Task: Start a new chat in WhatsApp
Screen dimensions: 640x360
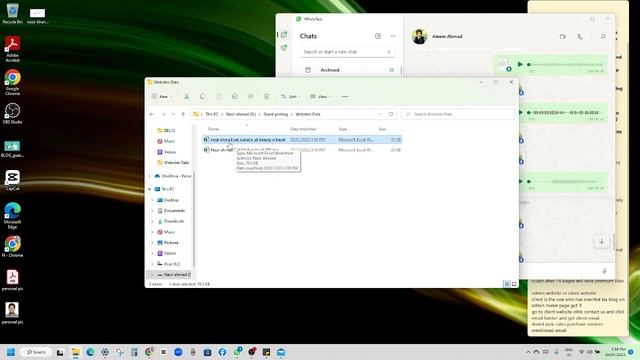Action: coord(378,36)
